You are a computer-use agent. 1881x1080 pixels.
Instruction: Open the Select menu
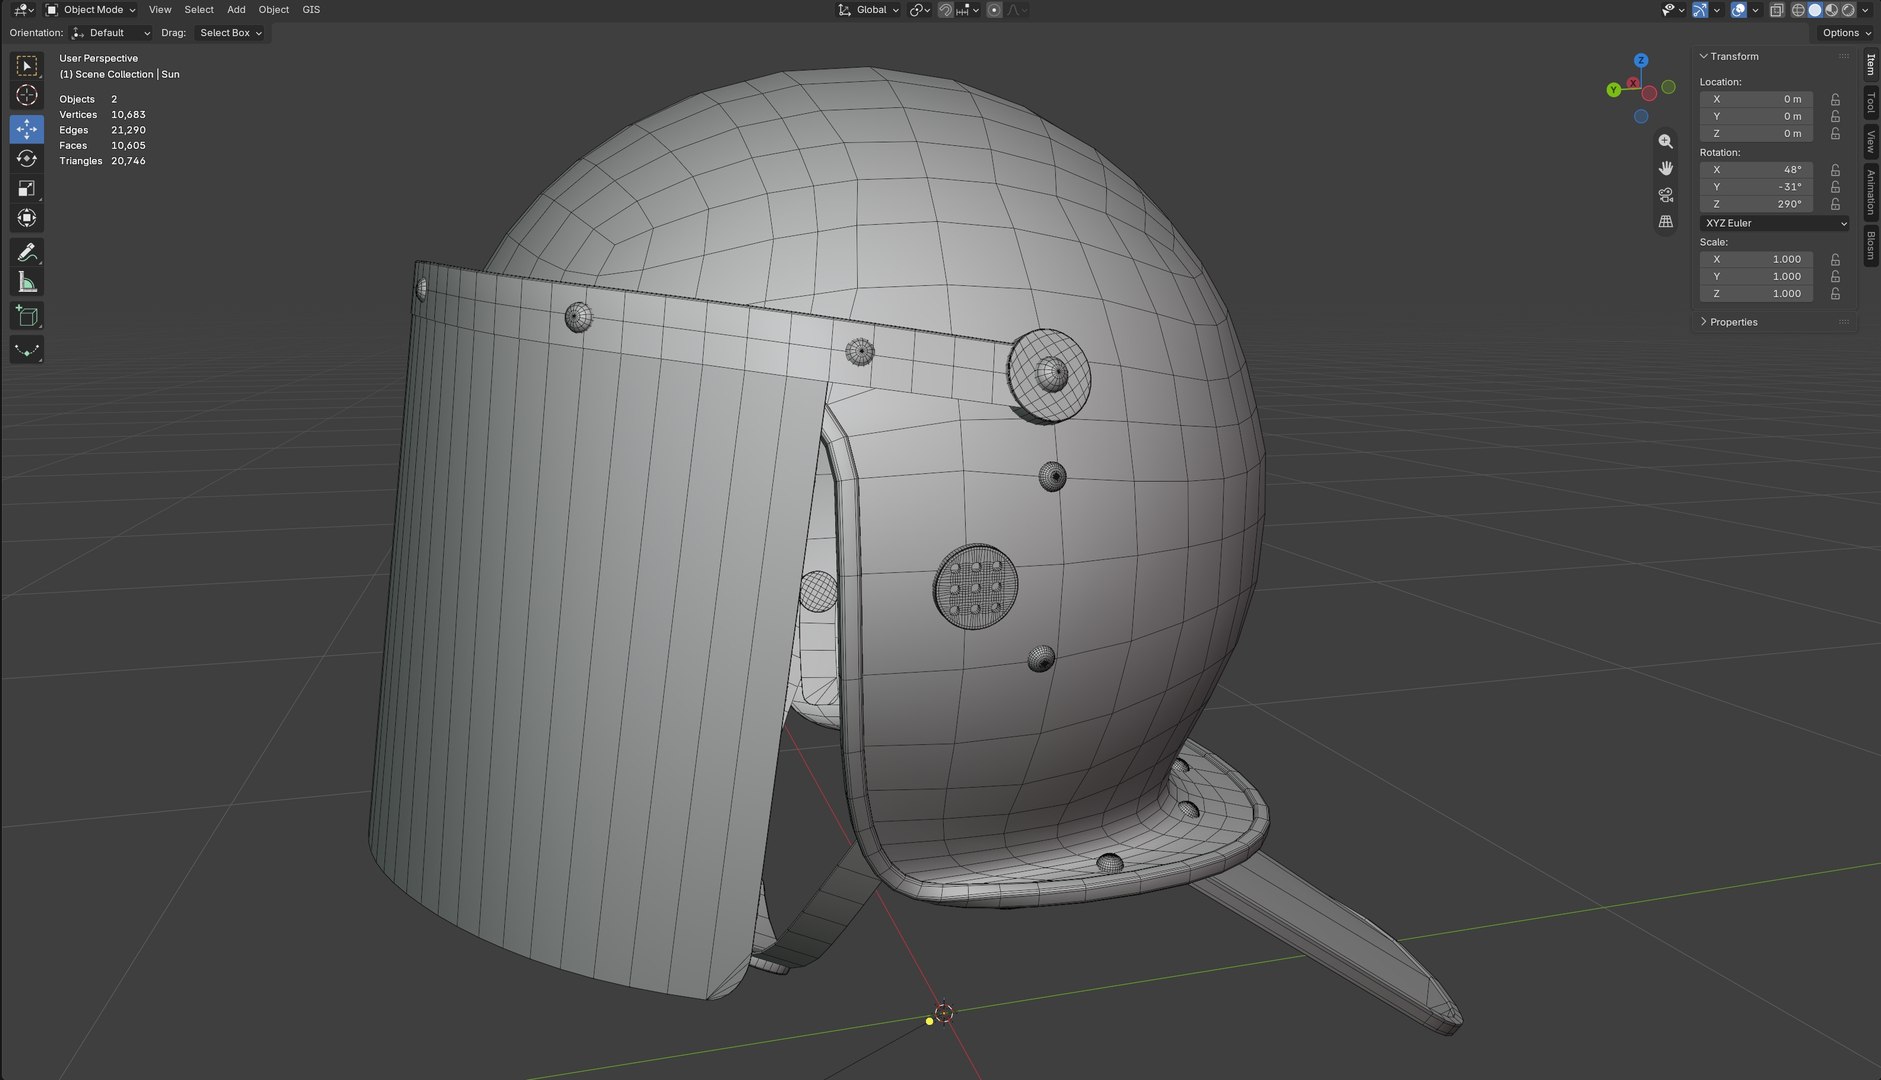click(199, 10)
